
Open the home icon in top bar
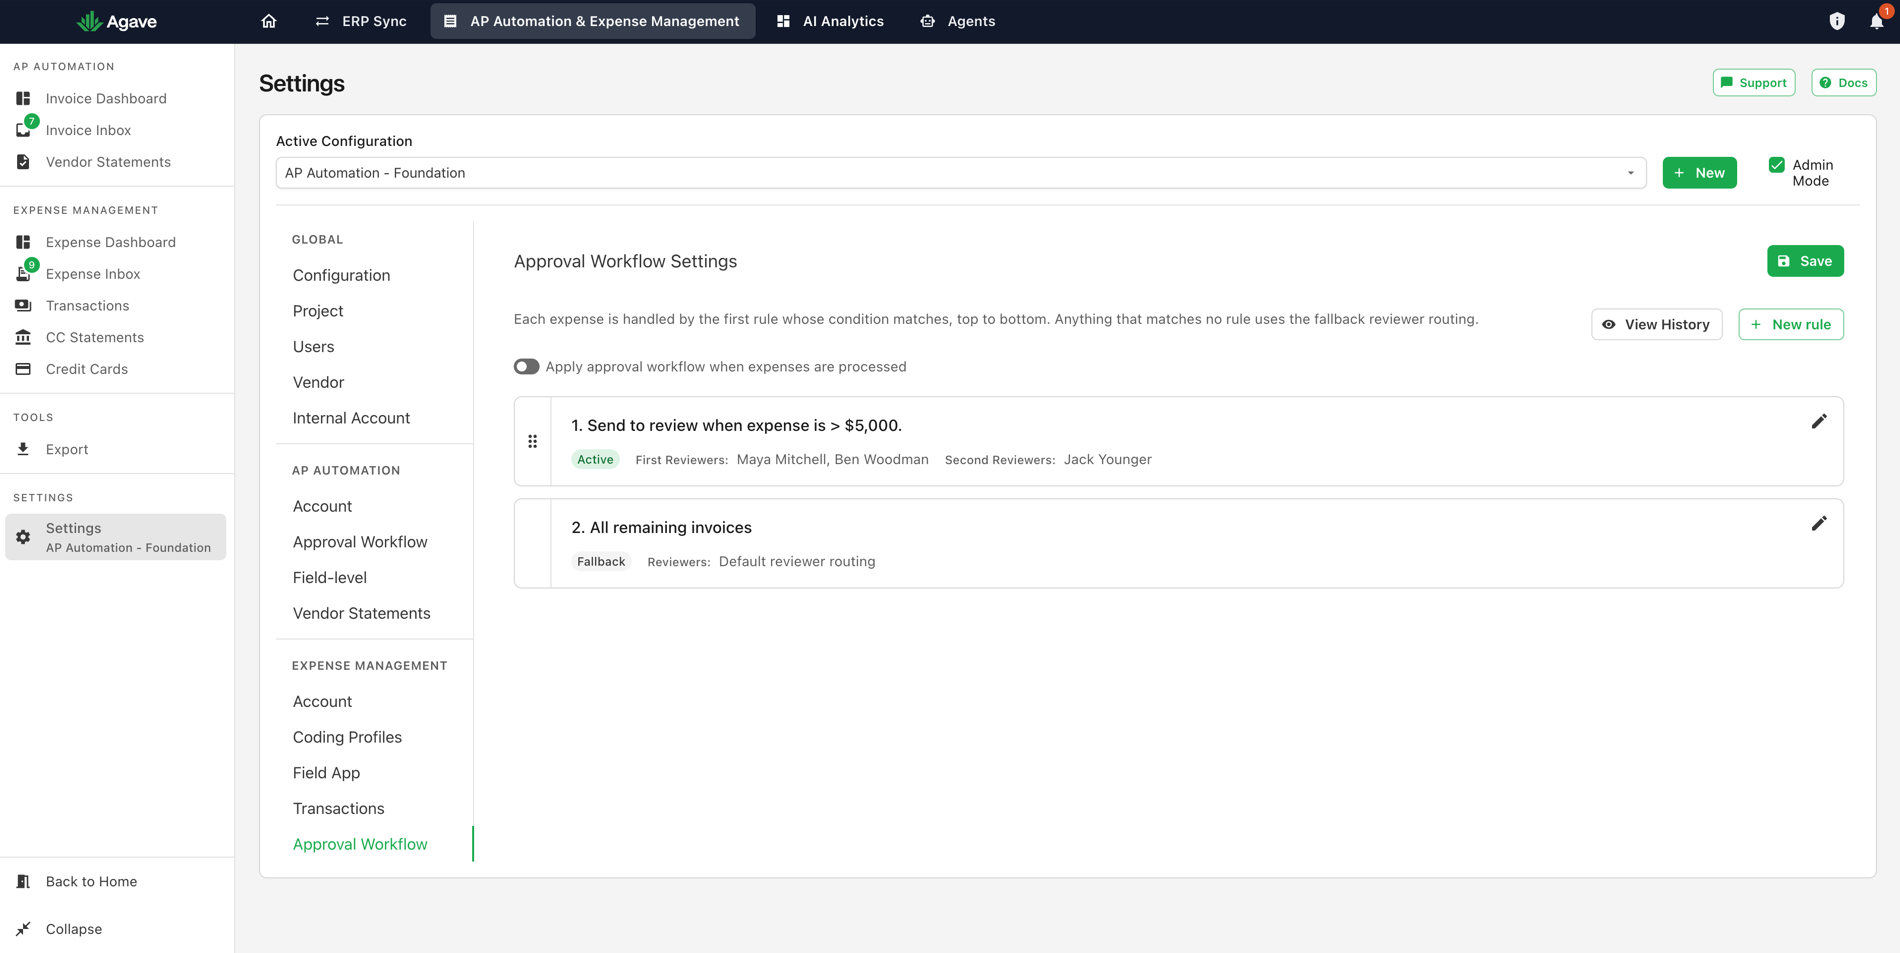click(x=268, y=21)
